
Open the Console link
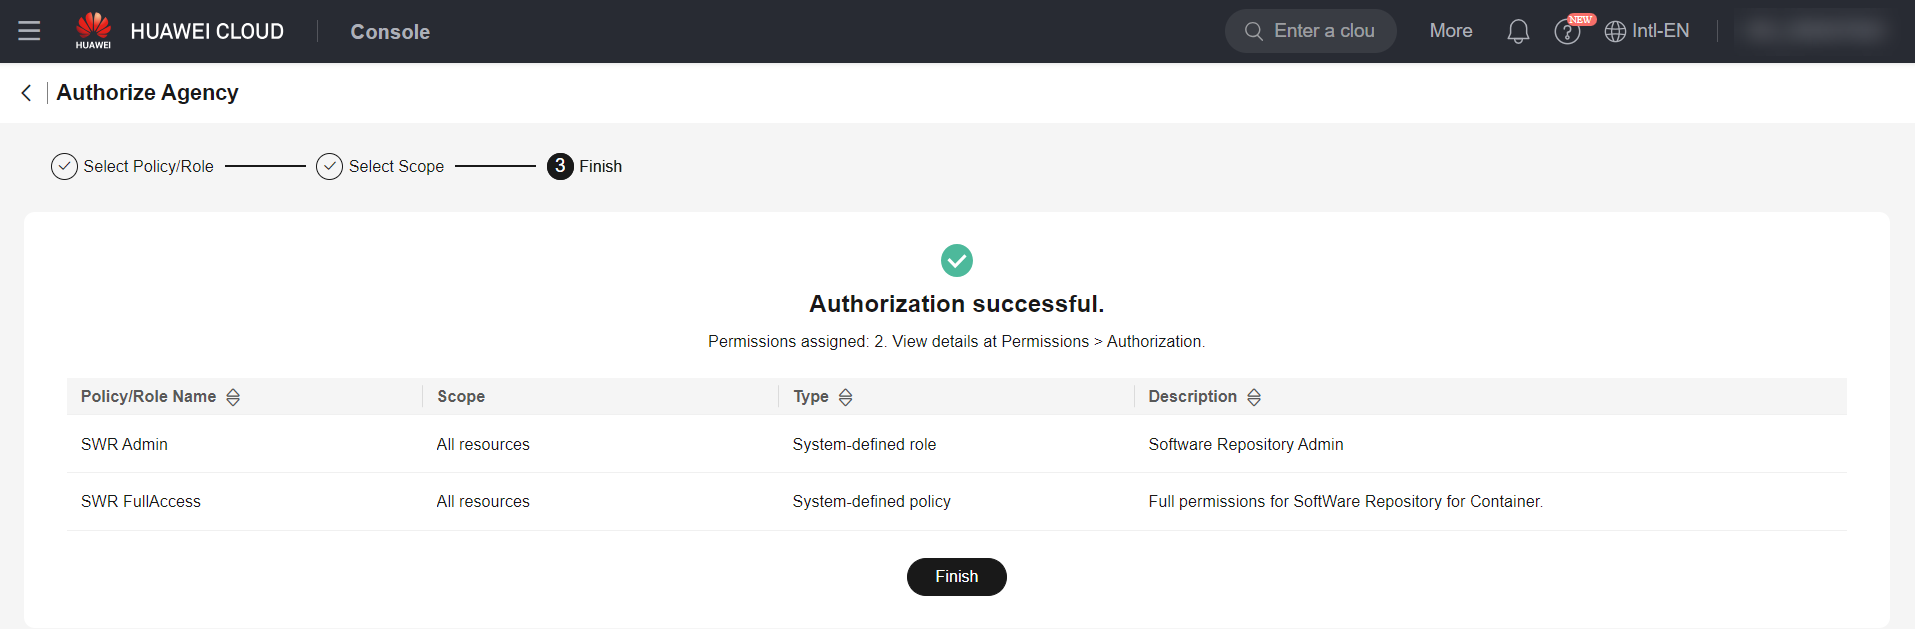pyautogui.click(x=390, y=32)
